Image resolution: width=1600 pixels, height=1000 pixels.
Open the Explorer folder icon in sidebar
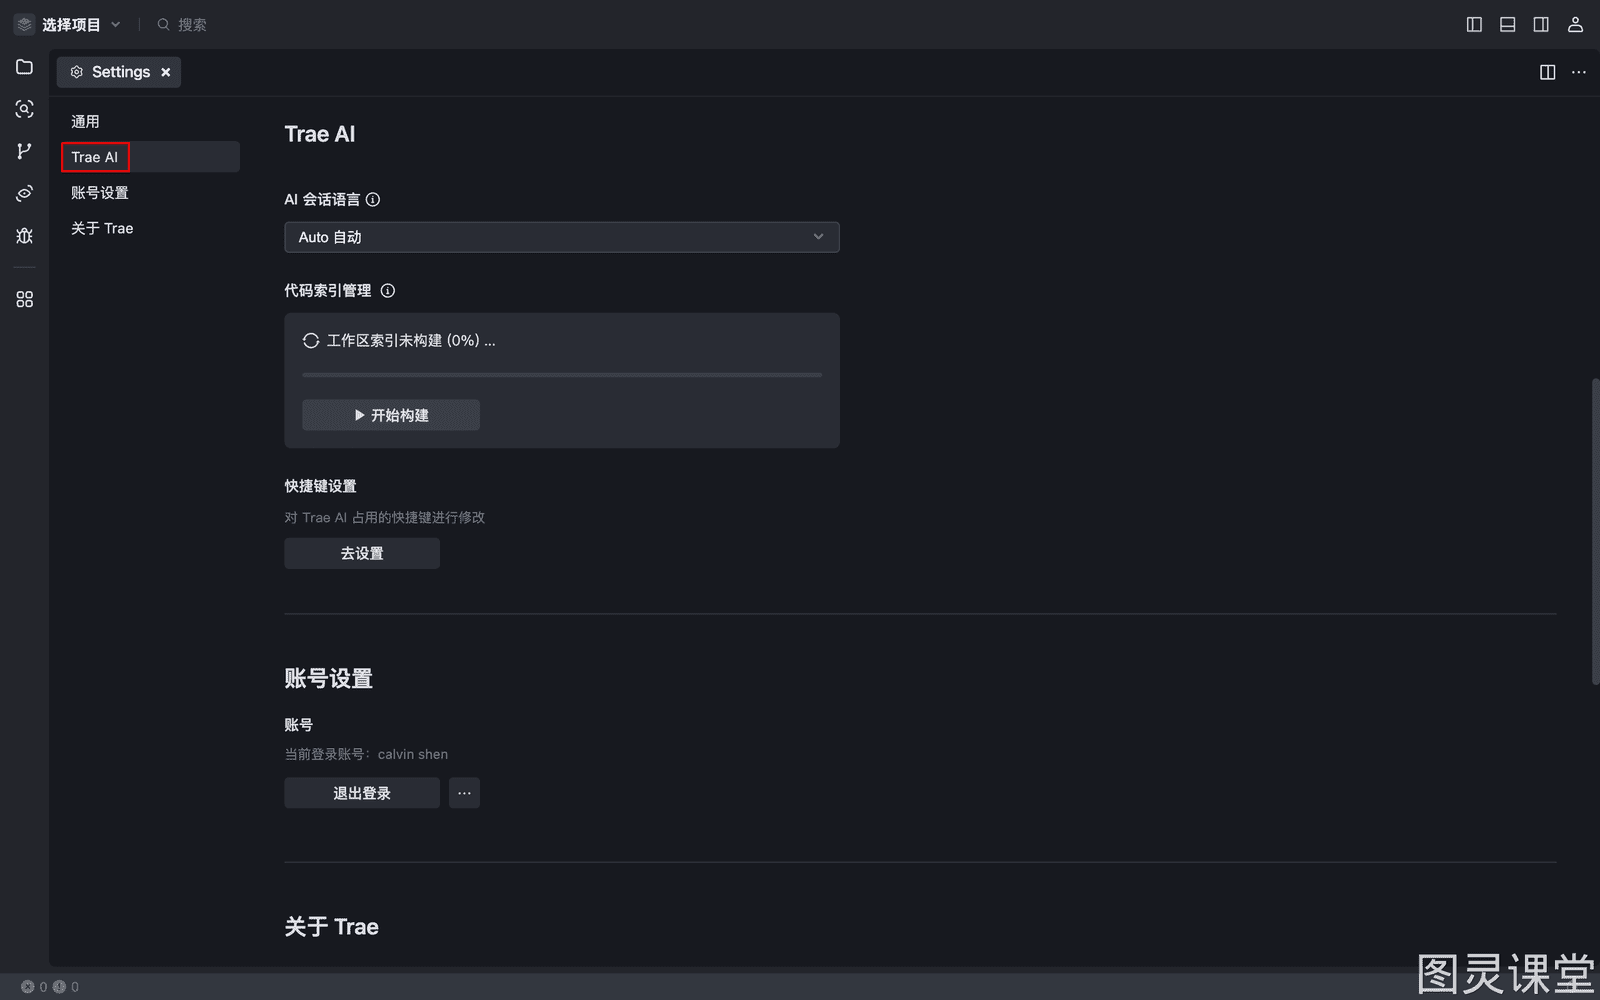pyautogui.click(x=24, y=67)
